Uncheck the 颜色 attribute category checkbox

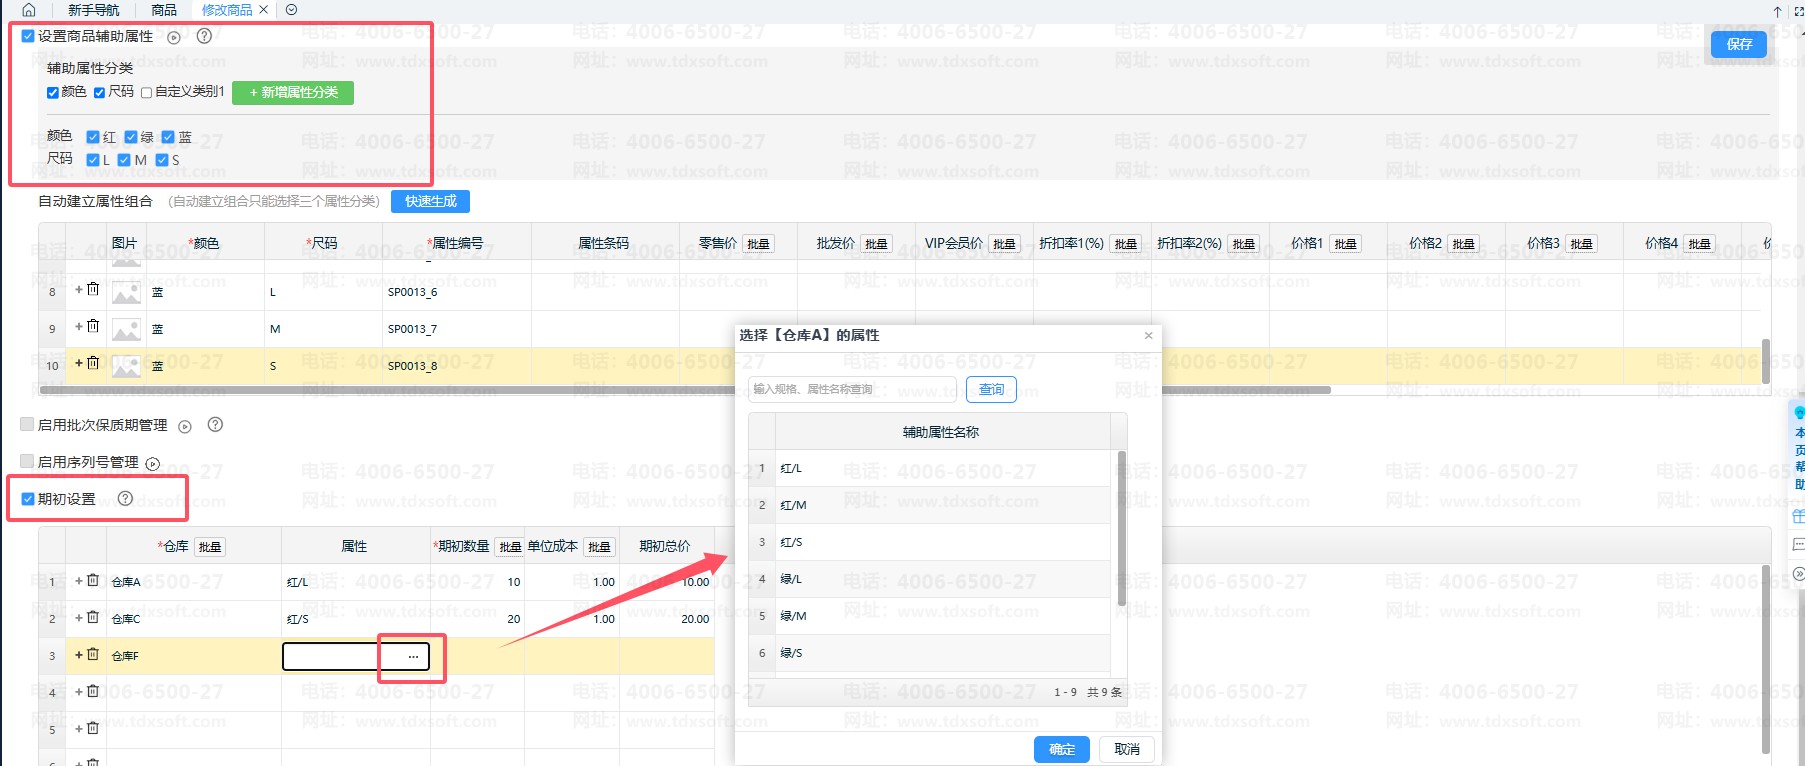[53, 92]
